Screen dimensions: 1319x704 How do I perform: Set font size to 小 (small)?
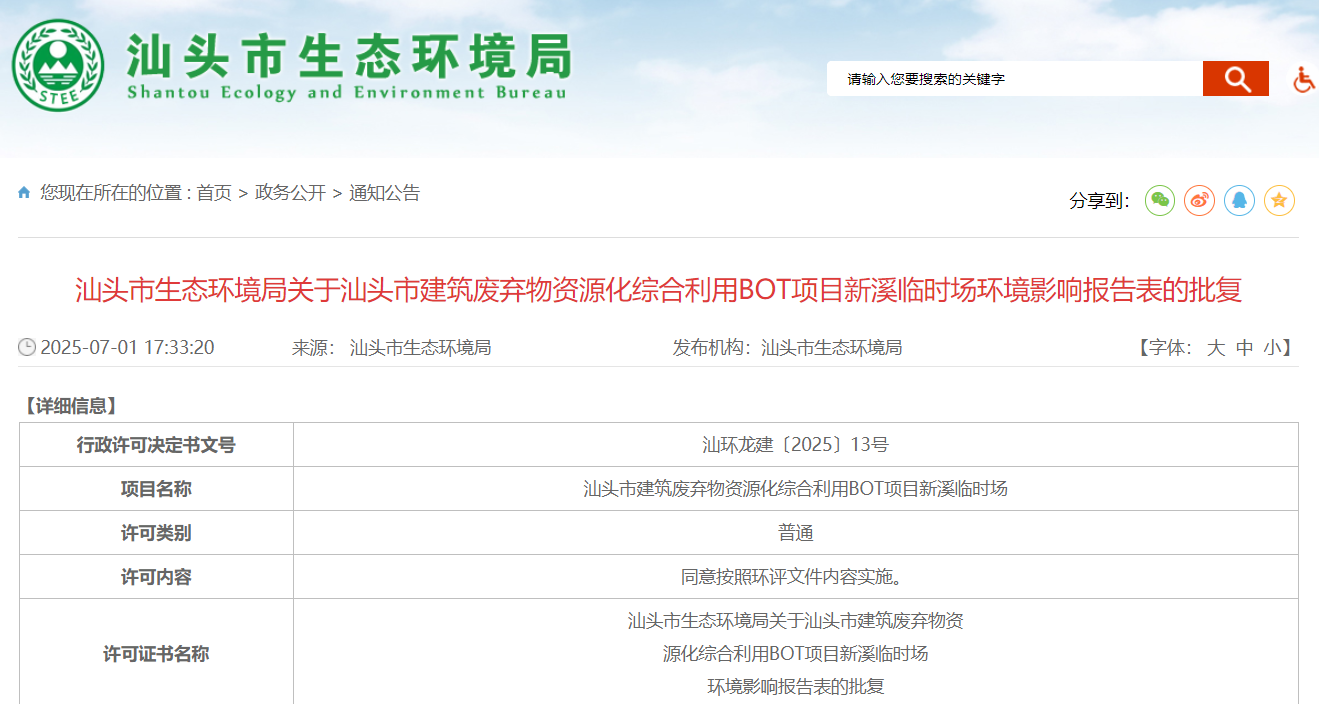click(x=1272, y=348)
